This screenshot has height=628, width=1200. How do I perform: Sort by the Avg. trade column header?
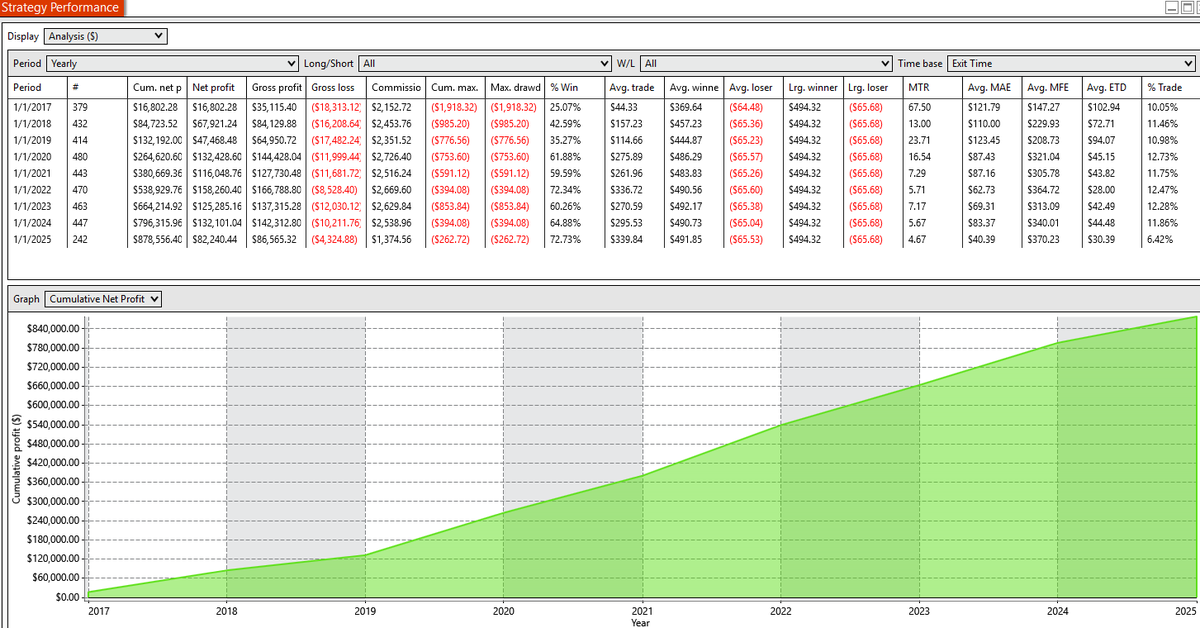(635, 88)
